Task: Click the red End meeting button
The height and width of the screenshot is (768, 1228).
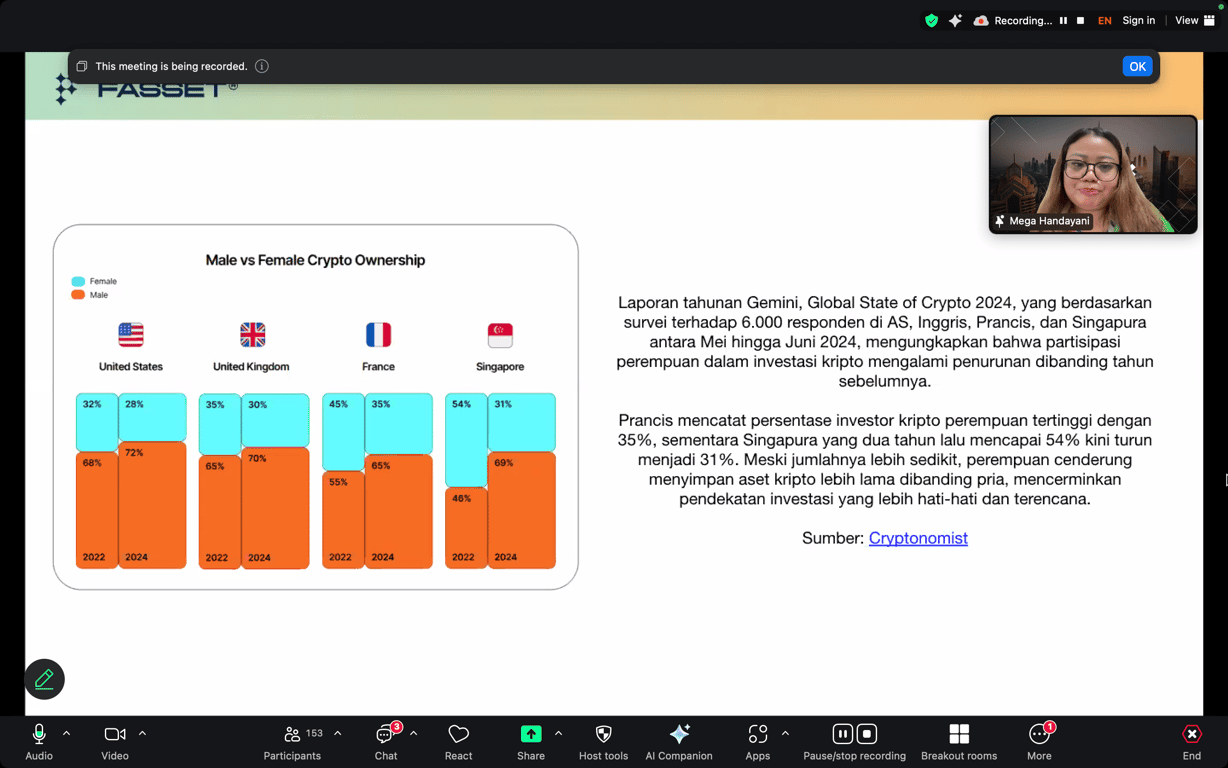Action: [x=1192, y=742]
